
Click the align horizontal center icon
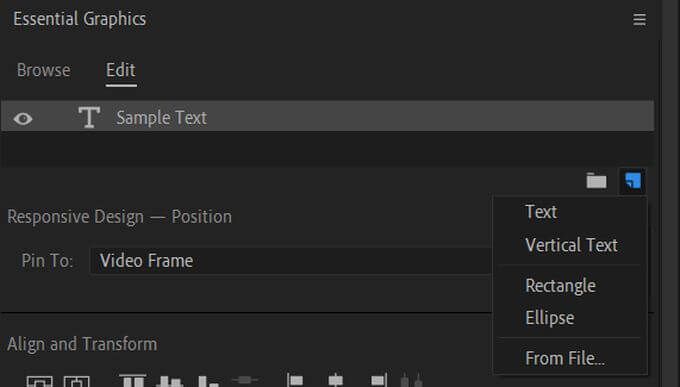336,380
